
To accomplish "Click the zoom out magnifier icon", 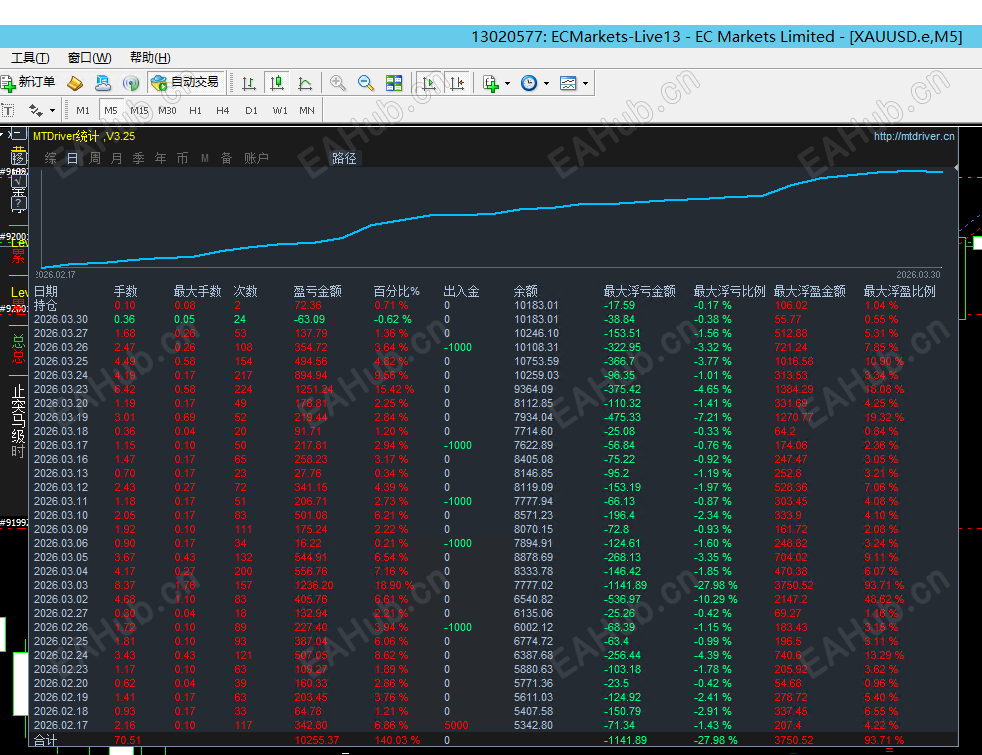I will tap(366, 83).
